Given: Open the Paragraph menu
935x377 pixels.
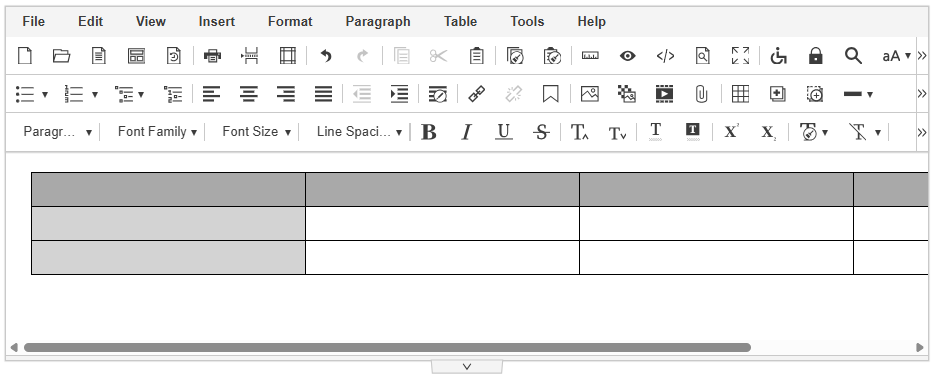Looking at the screenshot, I should (378, 21).
